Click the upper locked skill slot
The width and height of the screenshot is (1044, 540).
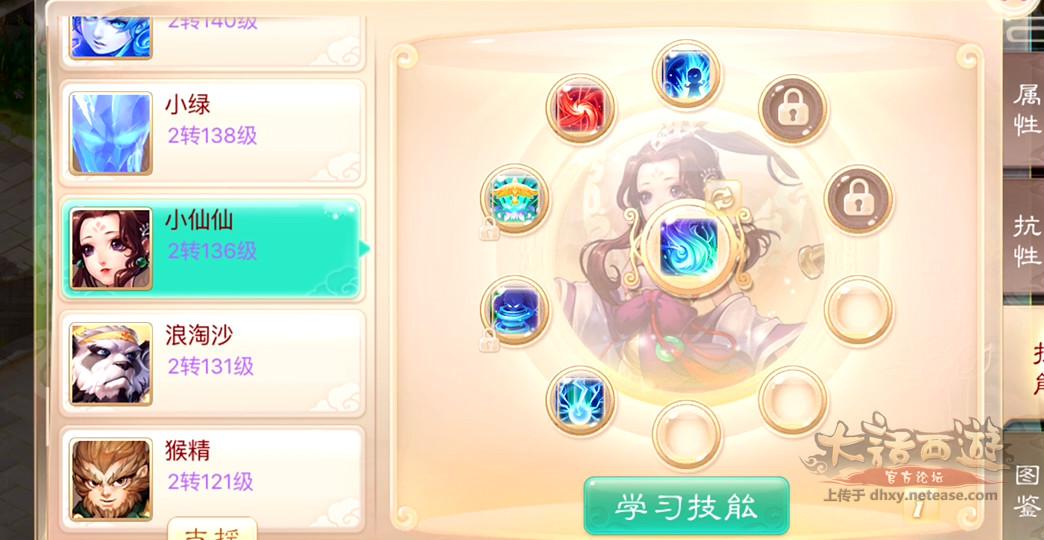point(792,109)
